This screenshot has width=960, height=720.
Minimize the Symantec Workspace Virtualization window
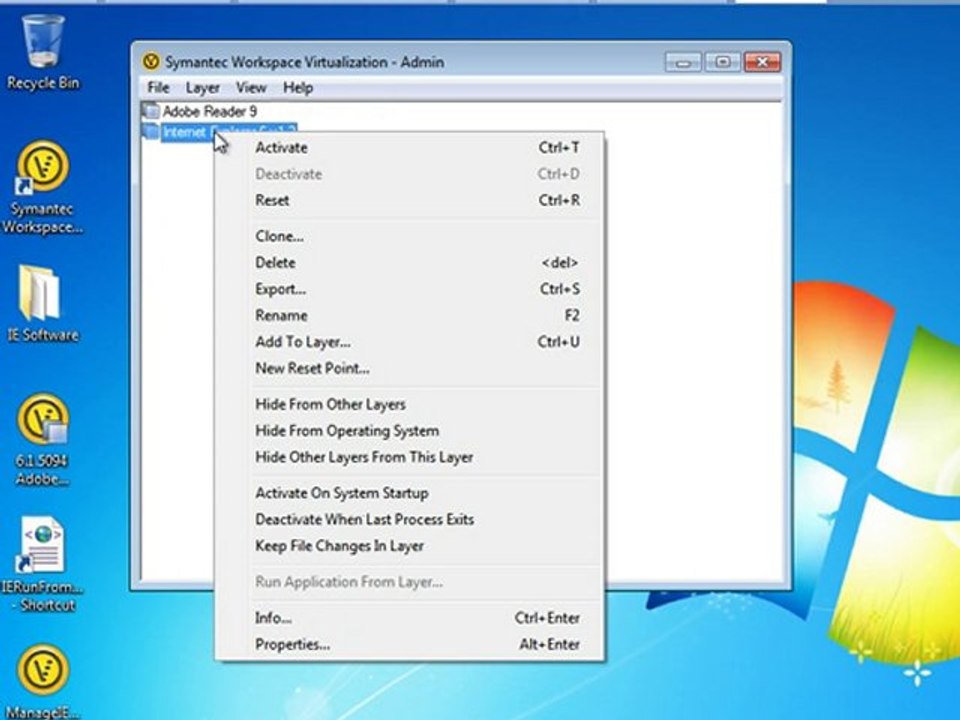click(x=683, y=62)
